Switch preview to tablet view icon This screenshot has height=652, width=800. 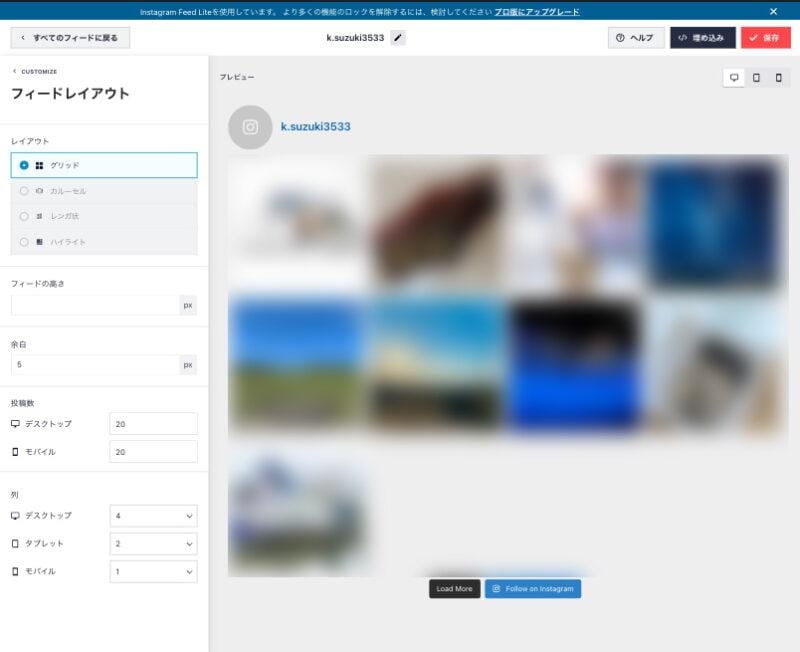click(757, 78)
